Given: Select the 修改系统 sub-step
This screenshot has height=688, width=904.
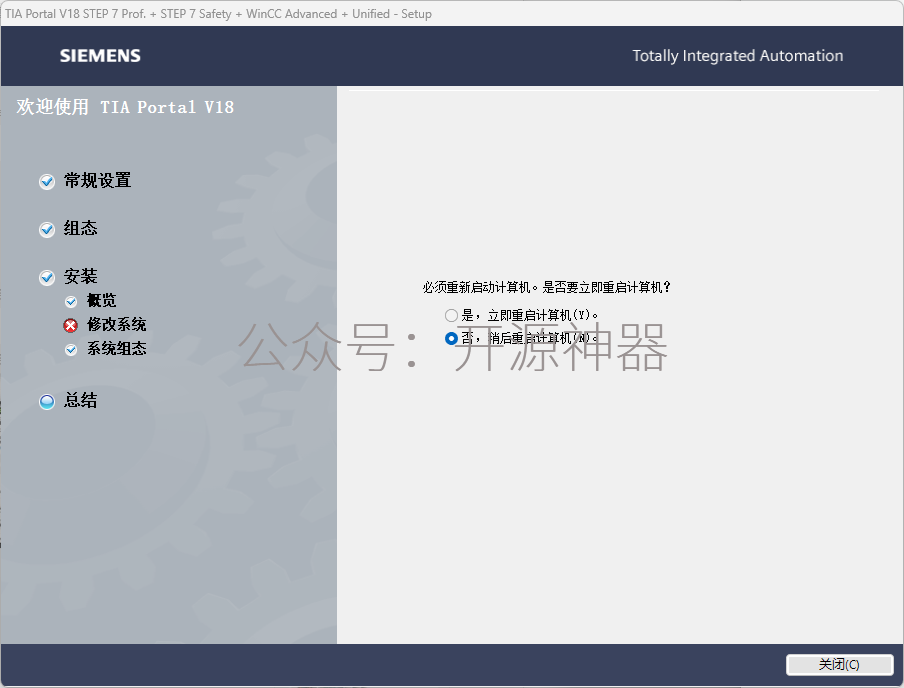Looking at the screenshot, I should [x=116, y=325].
